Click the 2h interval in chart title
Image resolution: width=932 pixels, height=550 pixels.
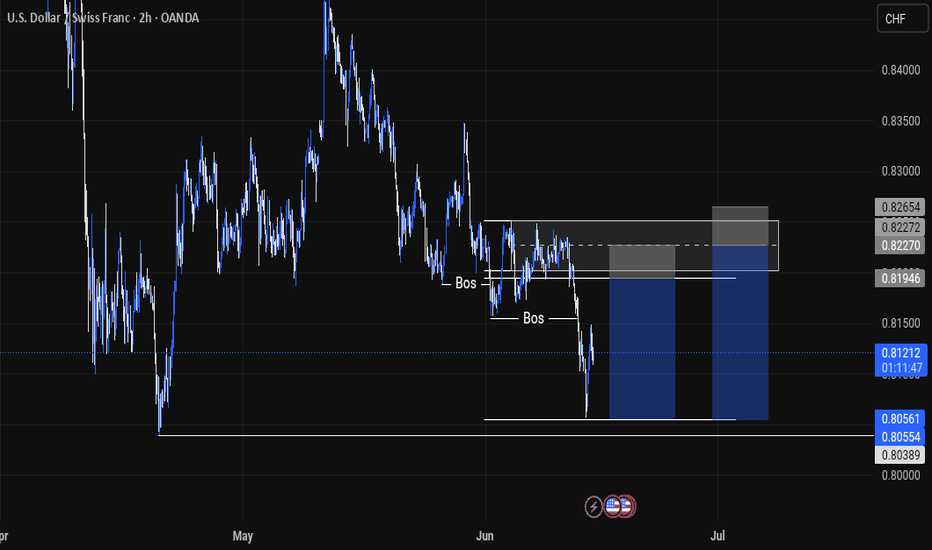pos(145,18)
